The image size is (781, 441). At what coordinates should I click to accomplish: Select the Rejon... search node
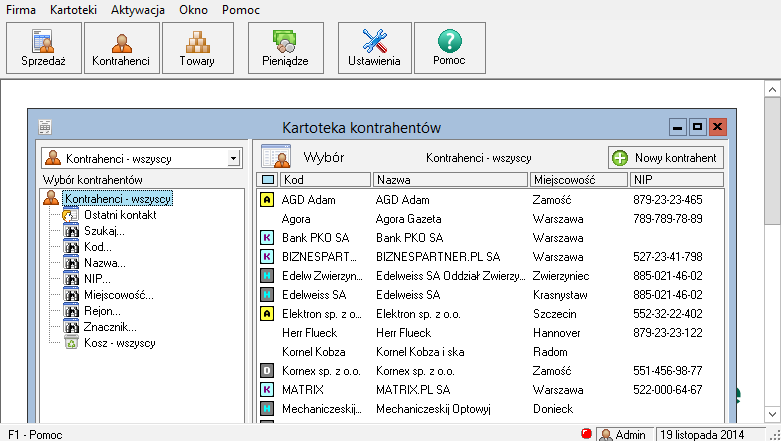102,311
